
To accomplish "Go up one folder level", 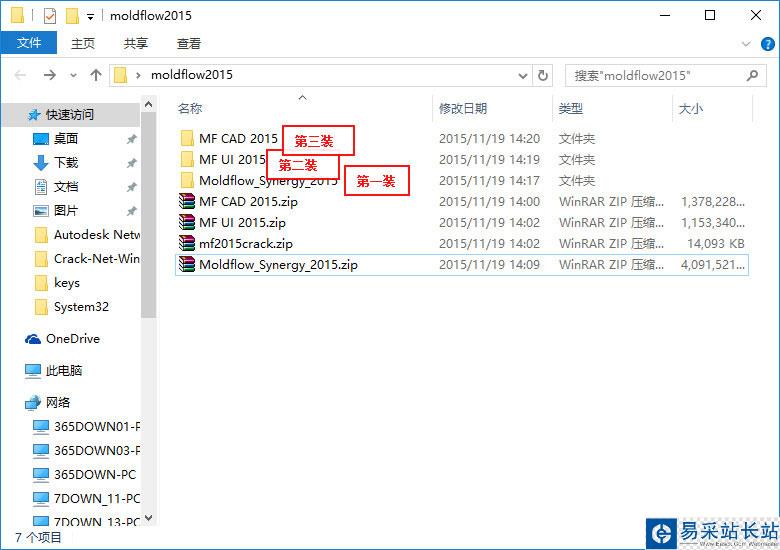I will tap(96, 75).
